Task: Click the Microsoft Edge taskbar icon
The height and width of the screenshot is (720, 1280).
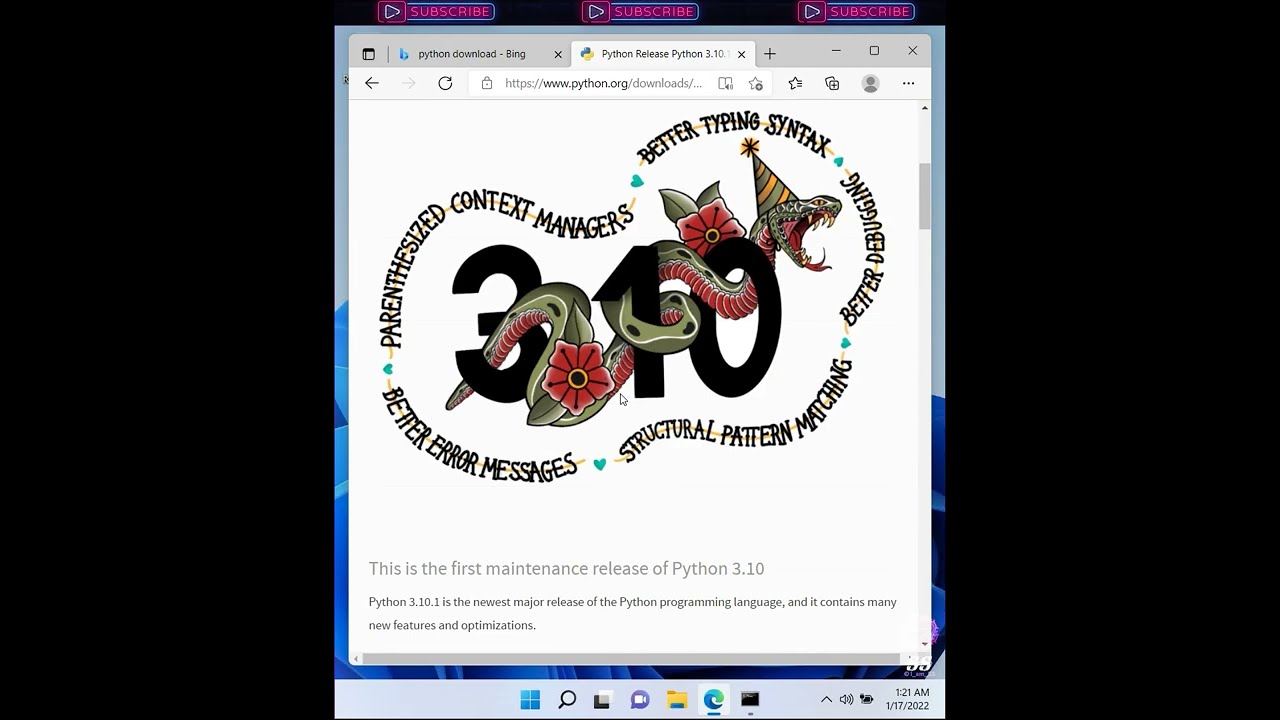Action: point(713,700)
